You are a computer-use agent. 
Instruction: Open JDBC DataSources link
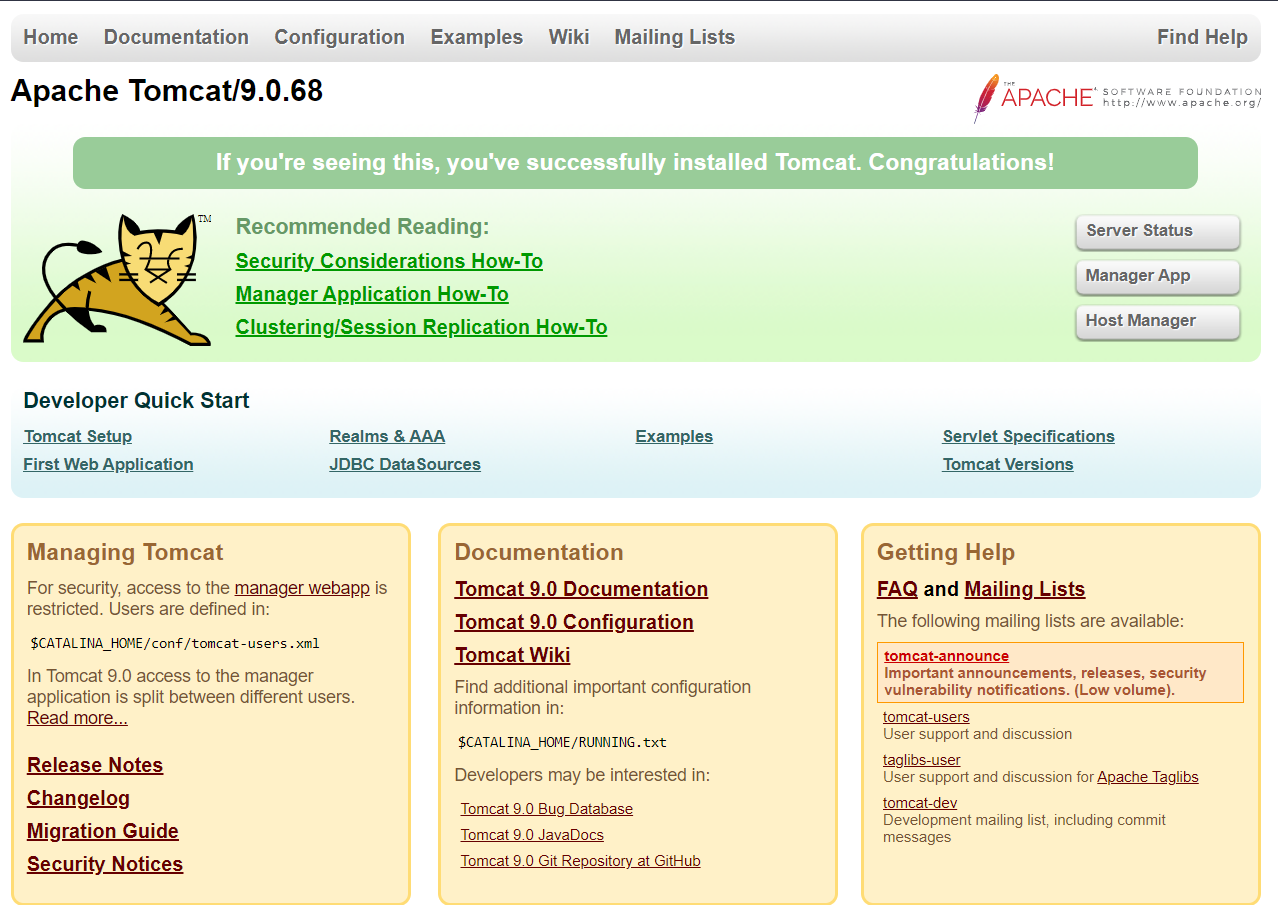pos(405,464)
